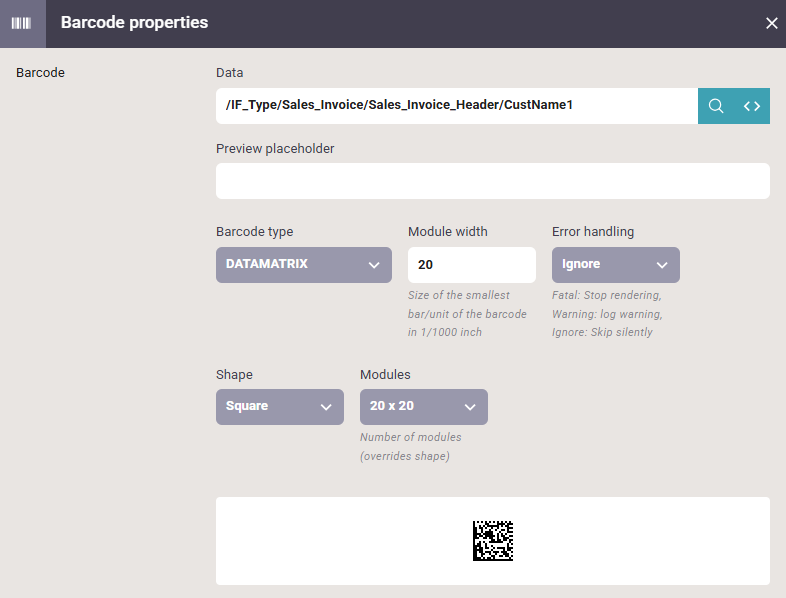Click the chevron on the Modules dropdown
The image size is (786, 598).
(x=470, y=407)
